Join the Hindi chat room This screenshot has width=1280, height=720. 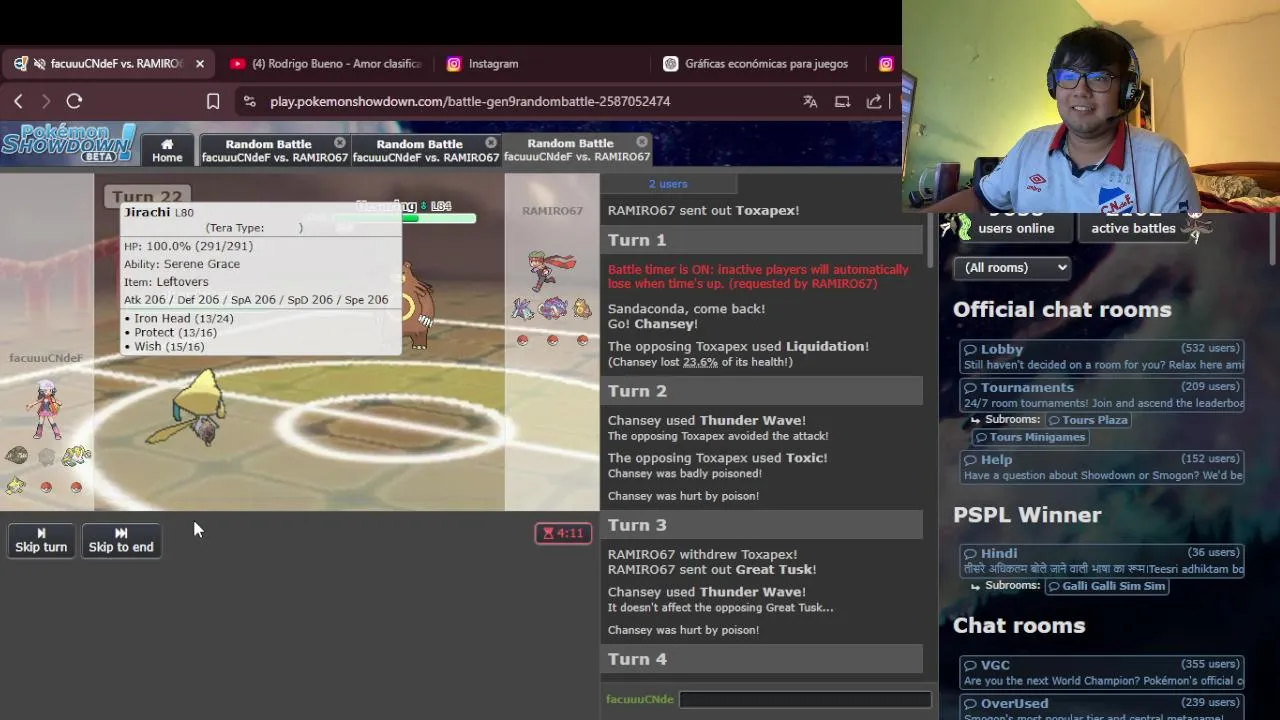(x=1101, y=561)
